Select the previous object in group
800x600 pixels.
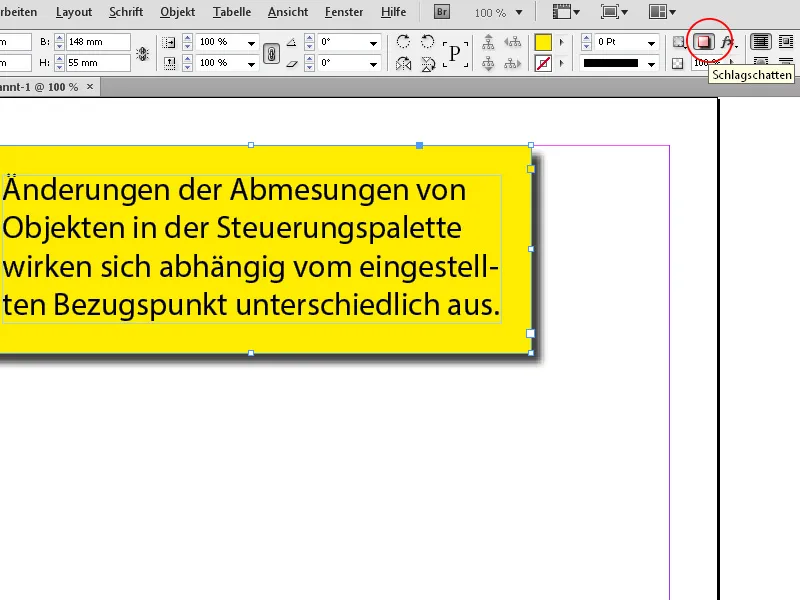(513, 42)
